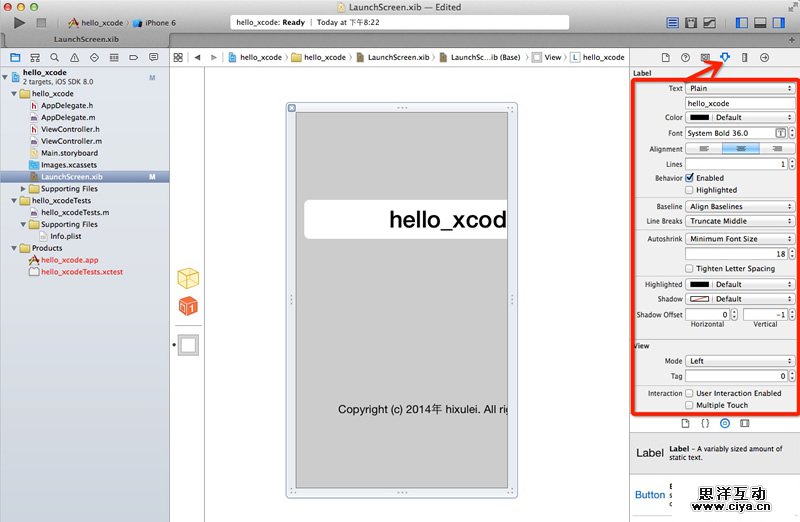Open the Autoshrink Minimum Font Size dropdown

[x=740, y=239]
